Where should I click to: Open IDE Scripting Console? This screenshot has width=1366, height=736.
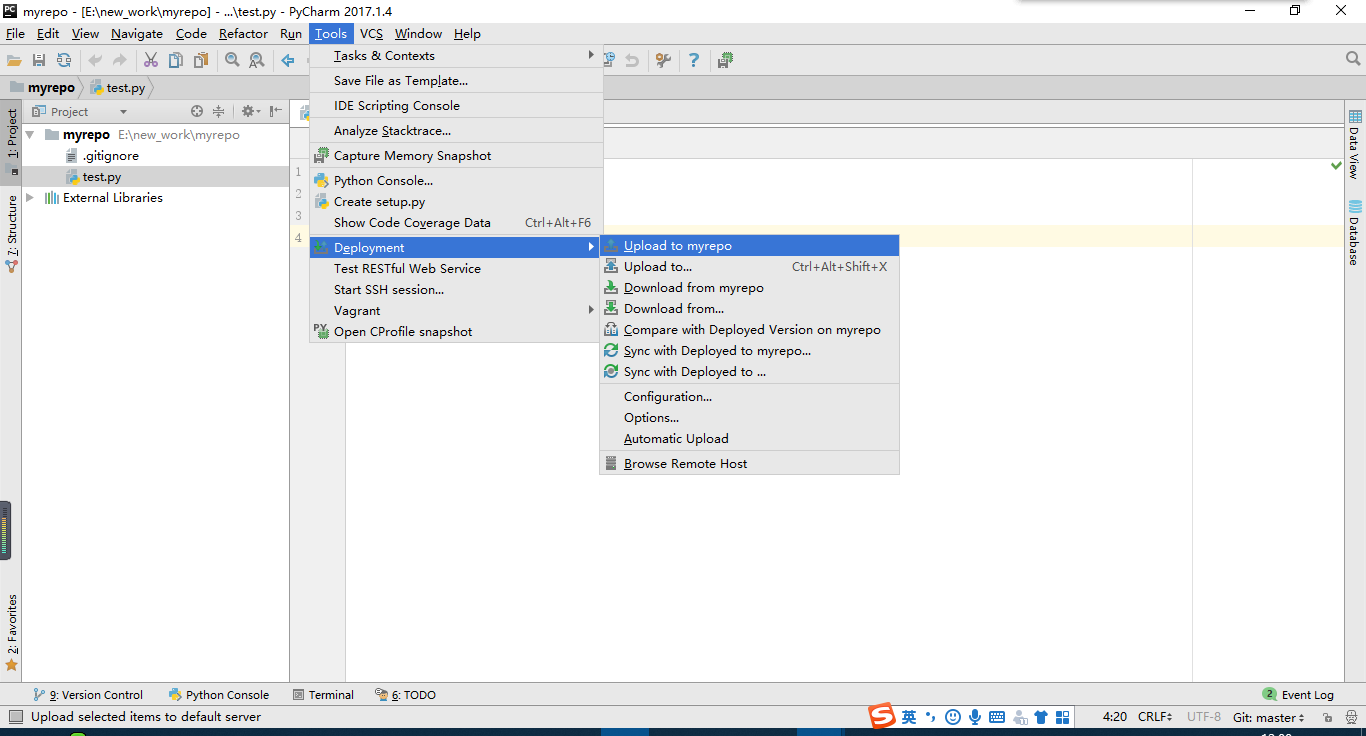pyautogui.click(x=456, y=106)
